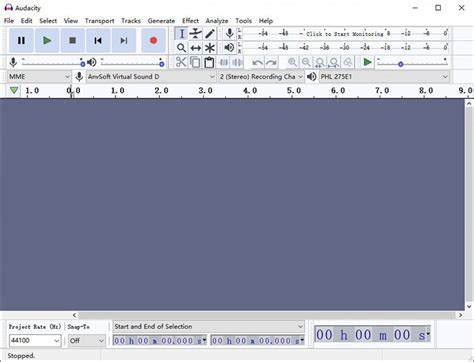Image resolution: width=474 pixels, height=362 pixels.
Task: Open the Start and End of Selection dropdown
Action: [209, 326]
